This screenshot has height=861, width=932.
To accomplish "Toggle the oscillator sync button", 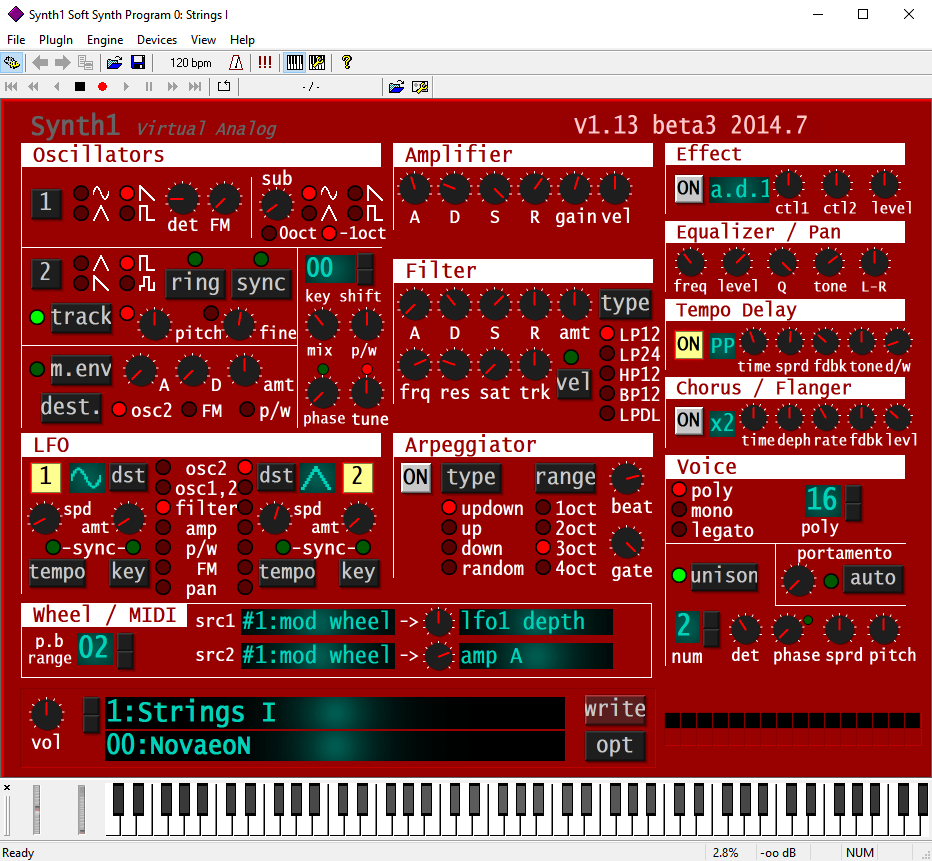I will pos(262,283).
